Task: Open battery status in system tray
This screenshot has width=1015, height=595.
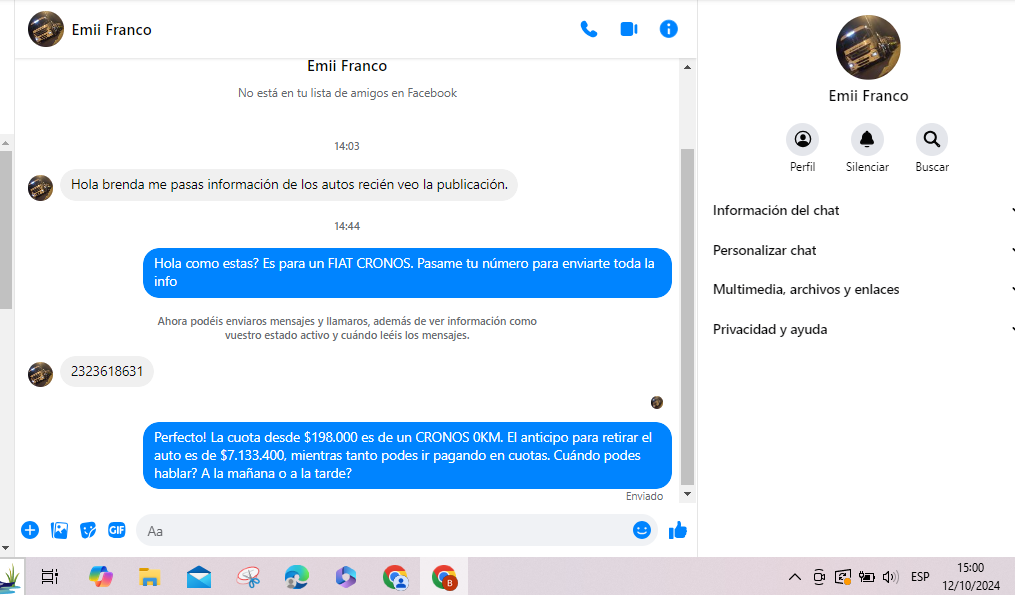Action: coord(867,577)
